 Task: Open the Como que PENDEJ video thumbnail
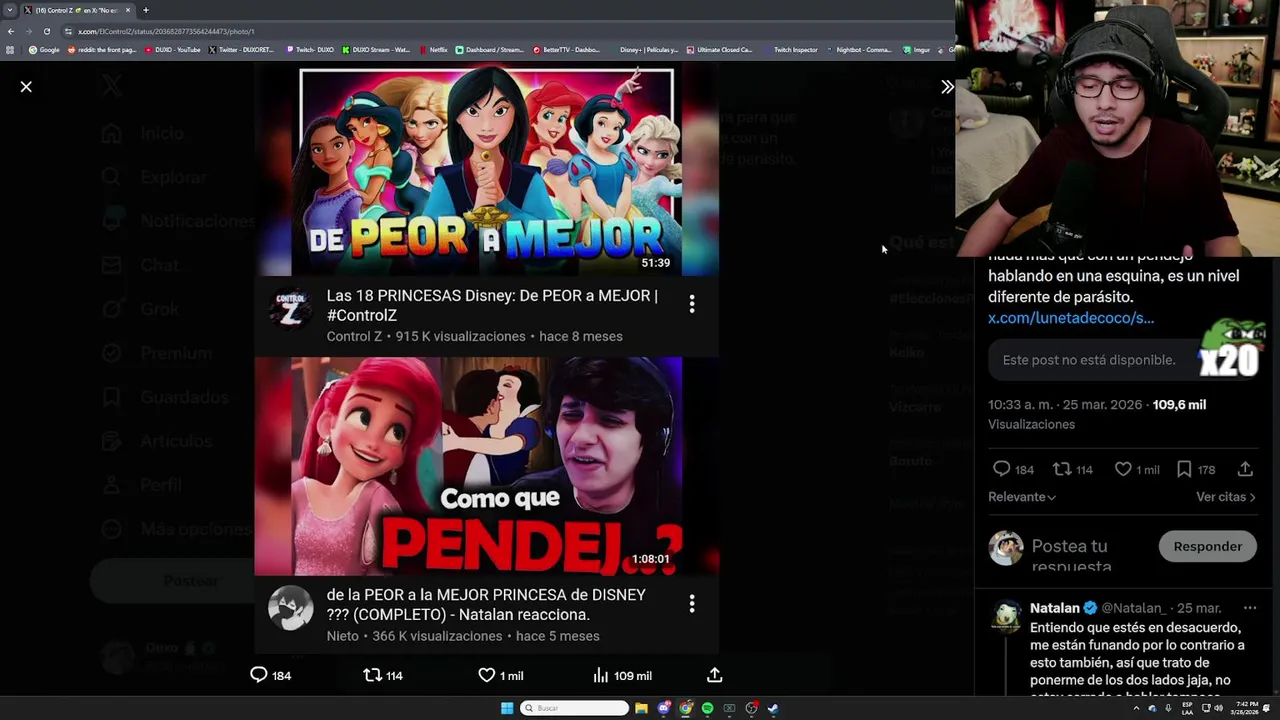tap(487, 466)
